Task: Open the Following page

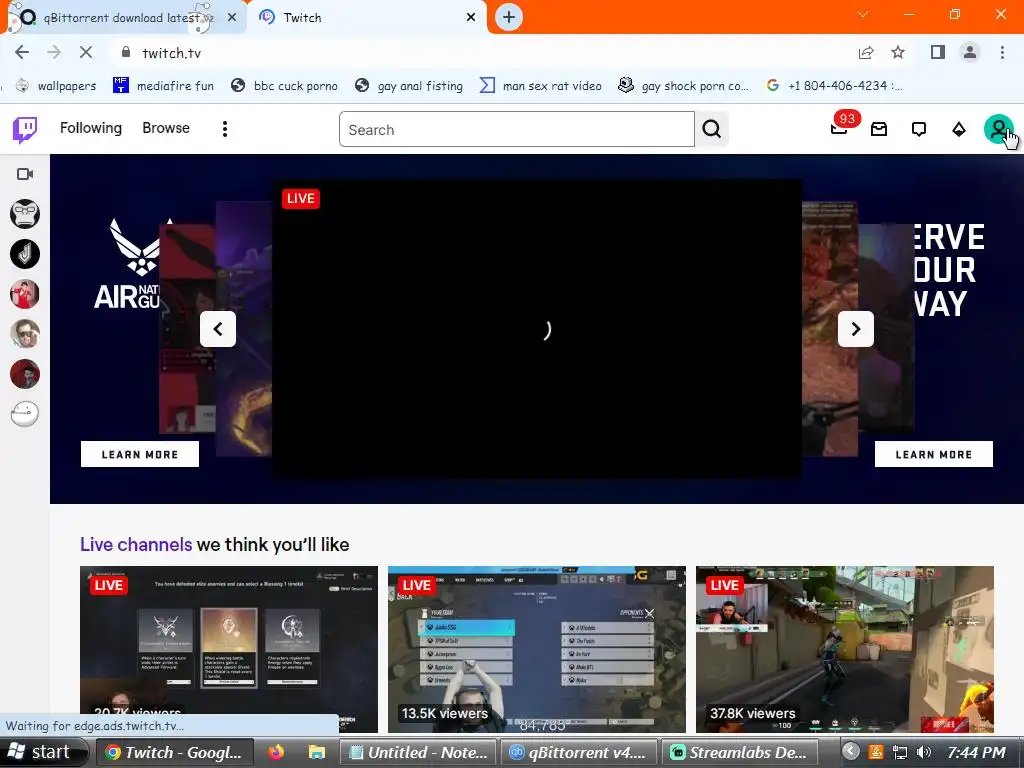Action: click(x=91, y=128)
